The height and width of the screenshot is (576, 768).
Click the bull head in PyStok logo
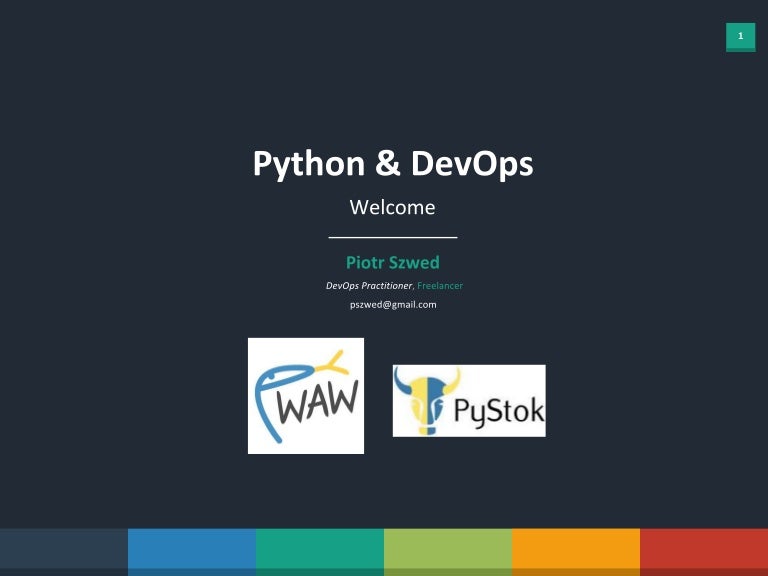click(427, 400)
